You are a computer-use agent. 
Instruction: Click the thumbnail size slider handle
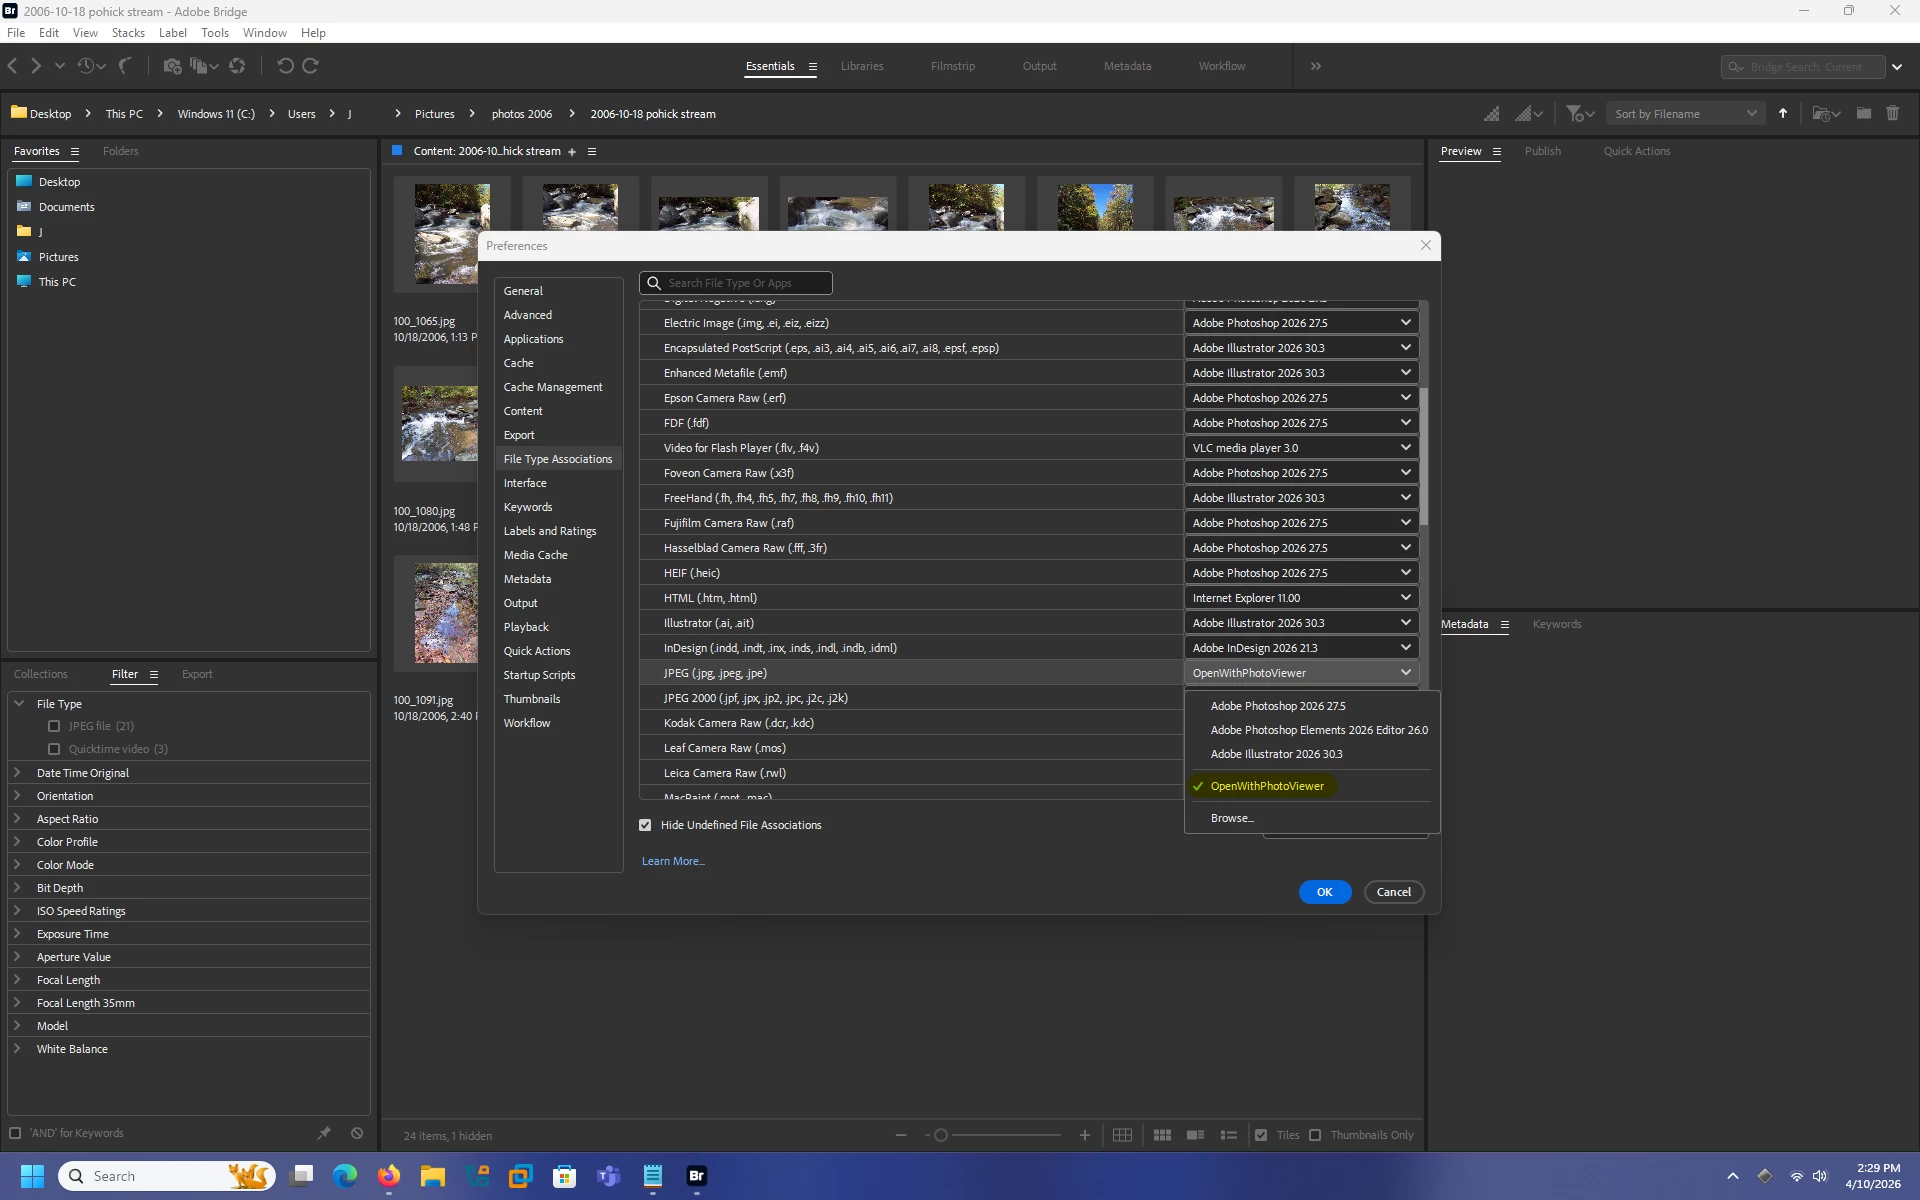pyautogui.click(x=940, y=1135)
